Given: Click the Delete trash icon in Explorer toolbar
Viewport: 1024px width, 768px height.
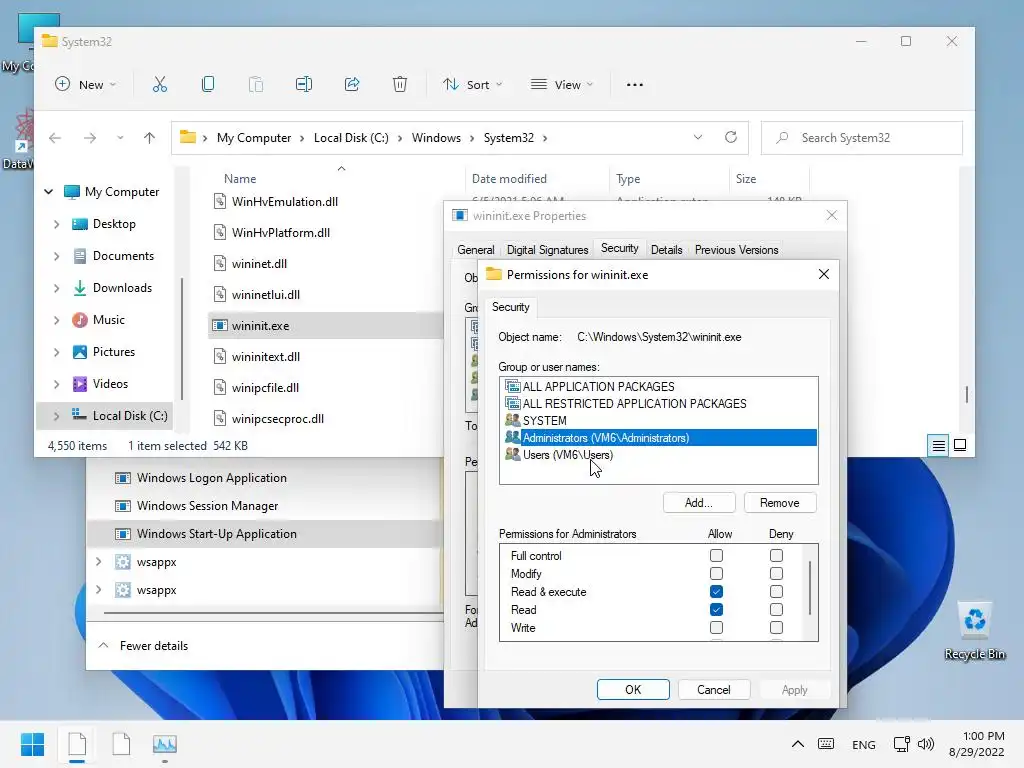Looking at the screenshot, I should coord(400,84).
